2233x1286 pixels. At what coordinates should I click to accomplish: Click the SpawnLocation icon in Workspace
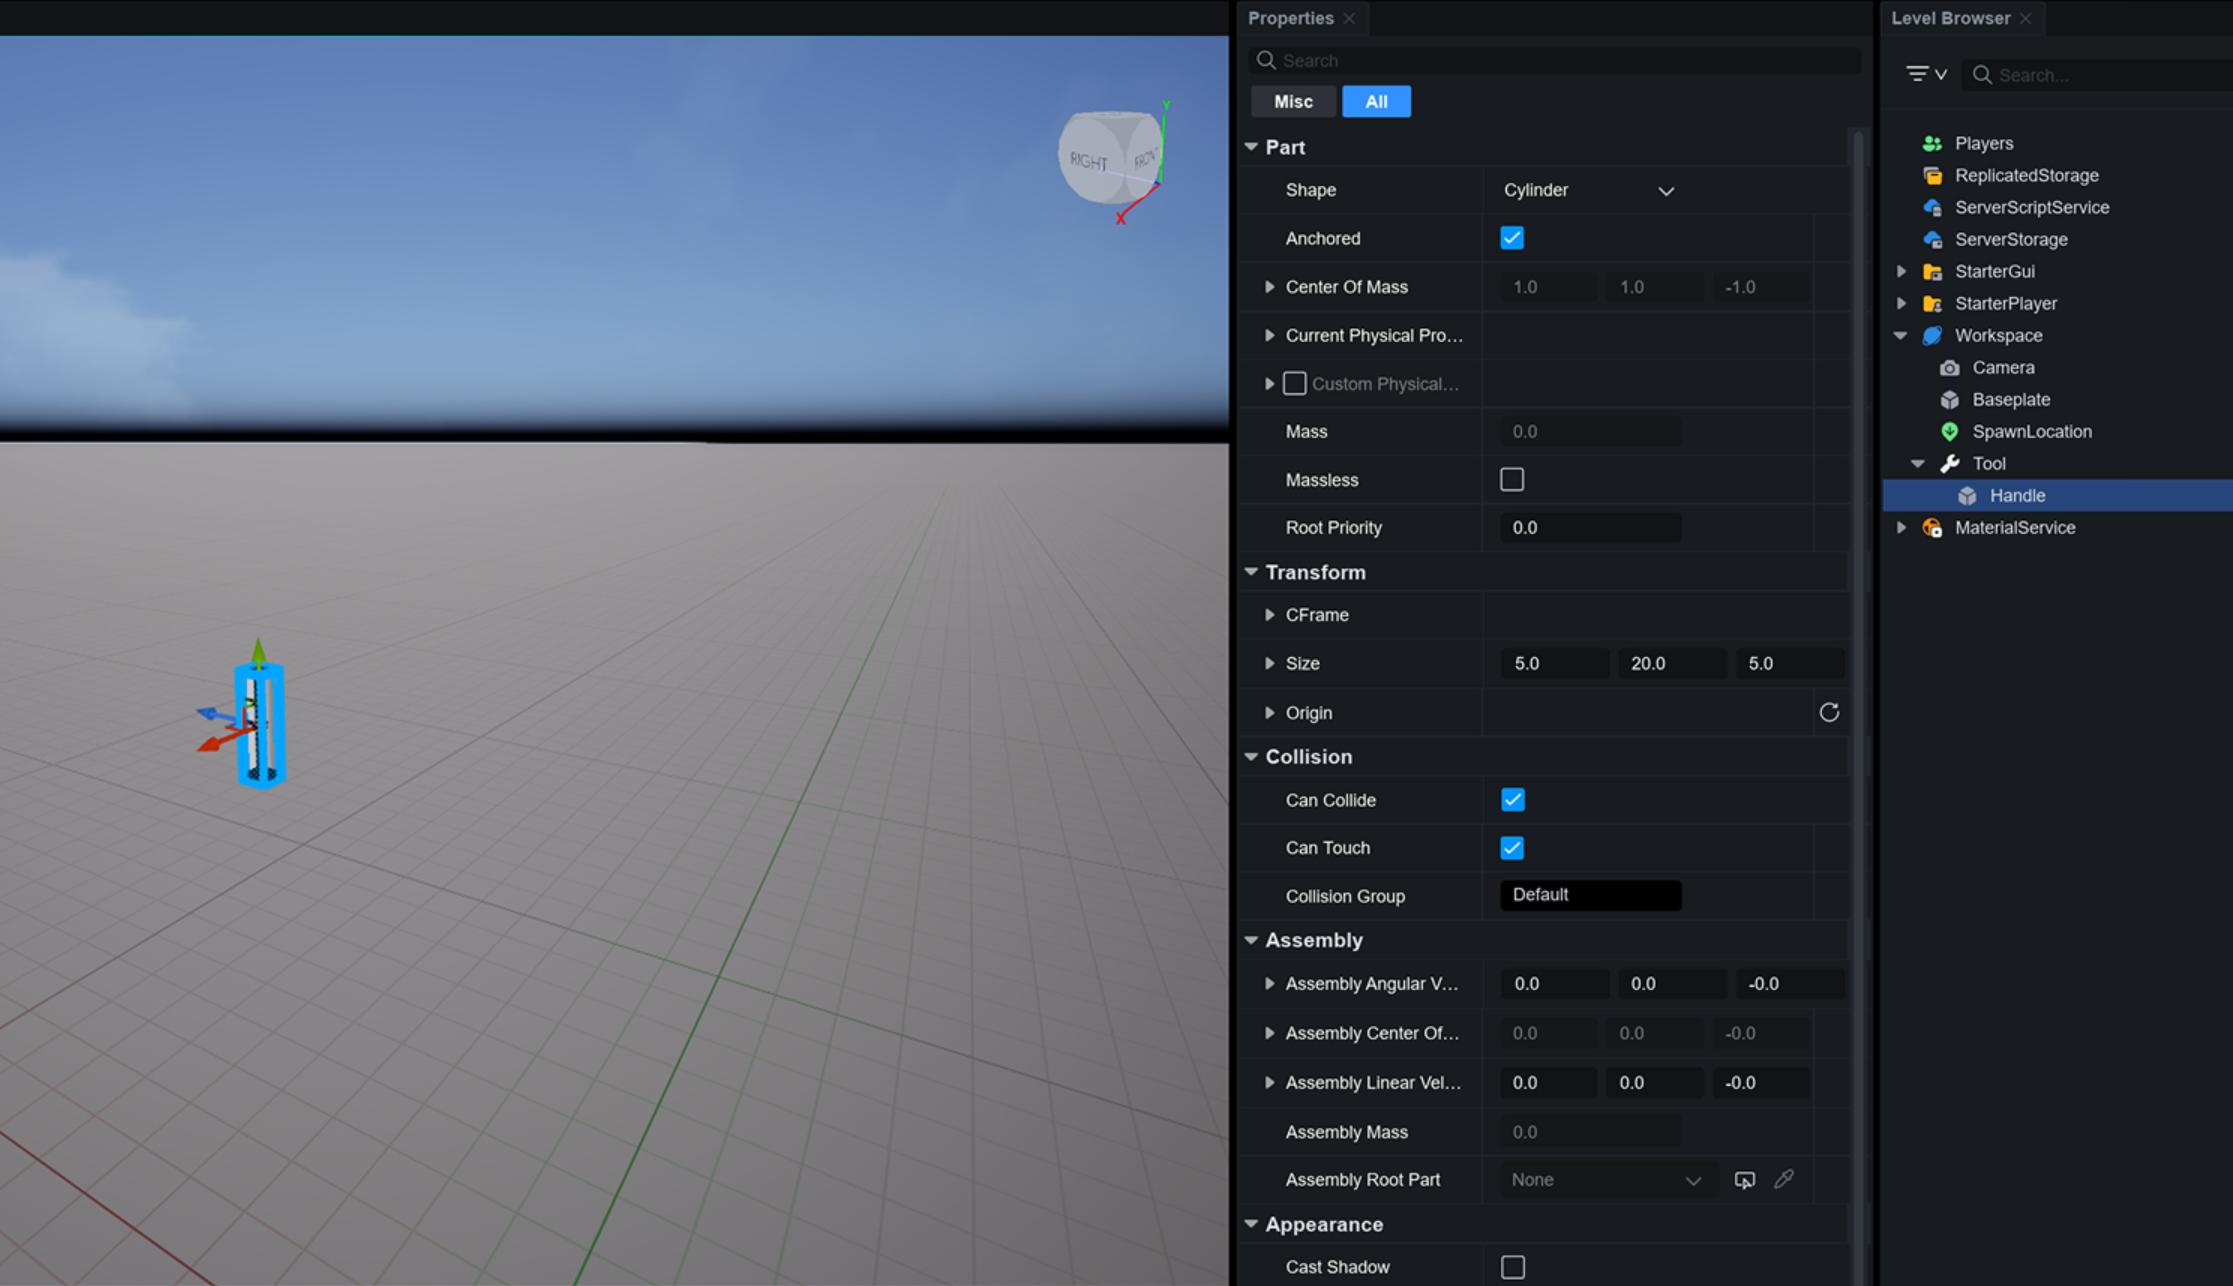pos(1949,431)
